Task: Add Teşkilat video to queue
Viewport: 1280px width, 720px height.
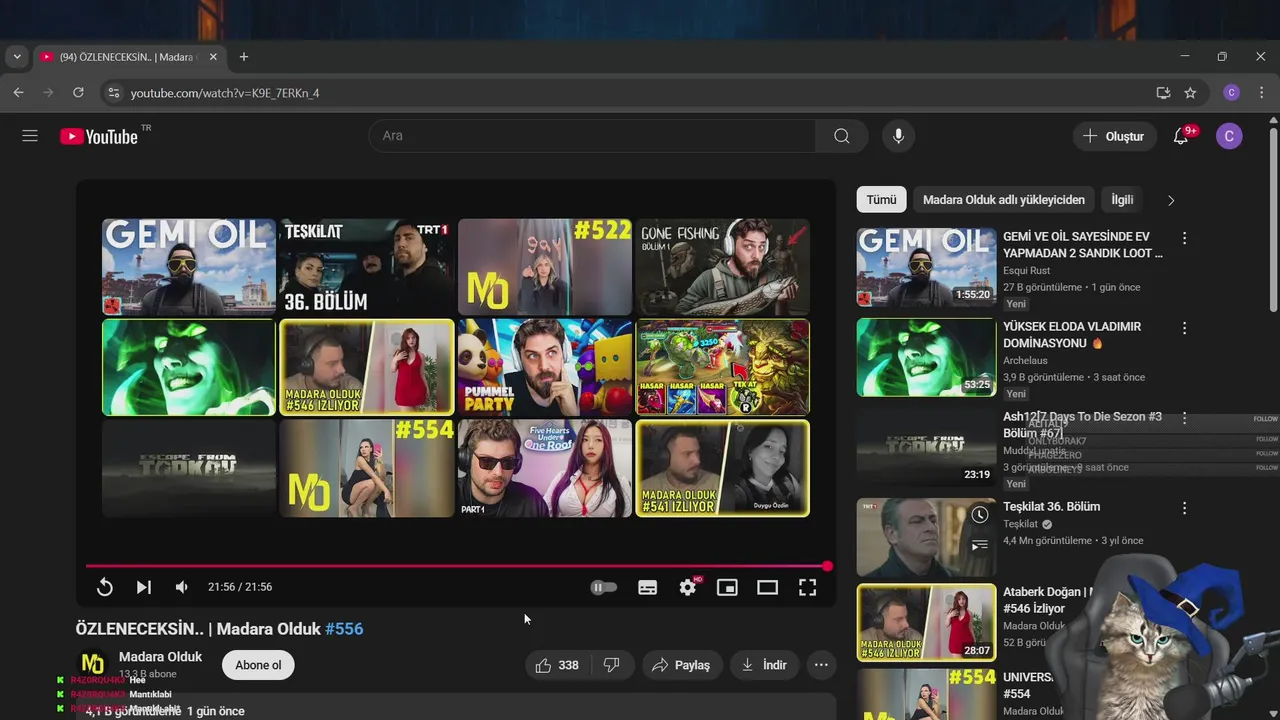Action: 980,545
